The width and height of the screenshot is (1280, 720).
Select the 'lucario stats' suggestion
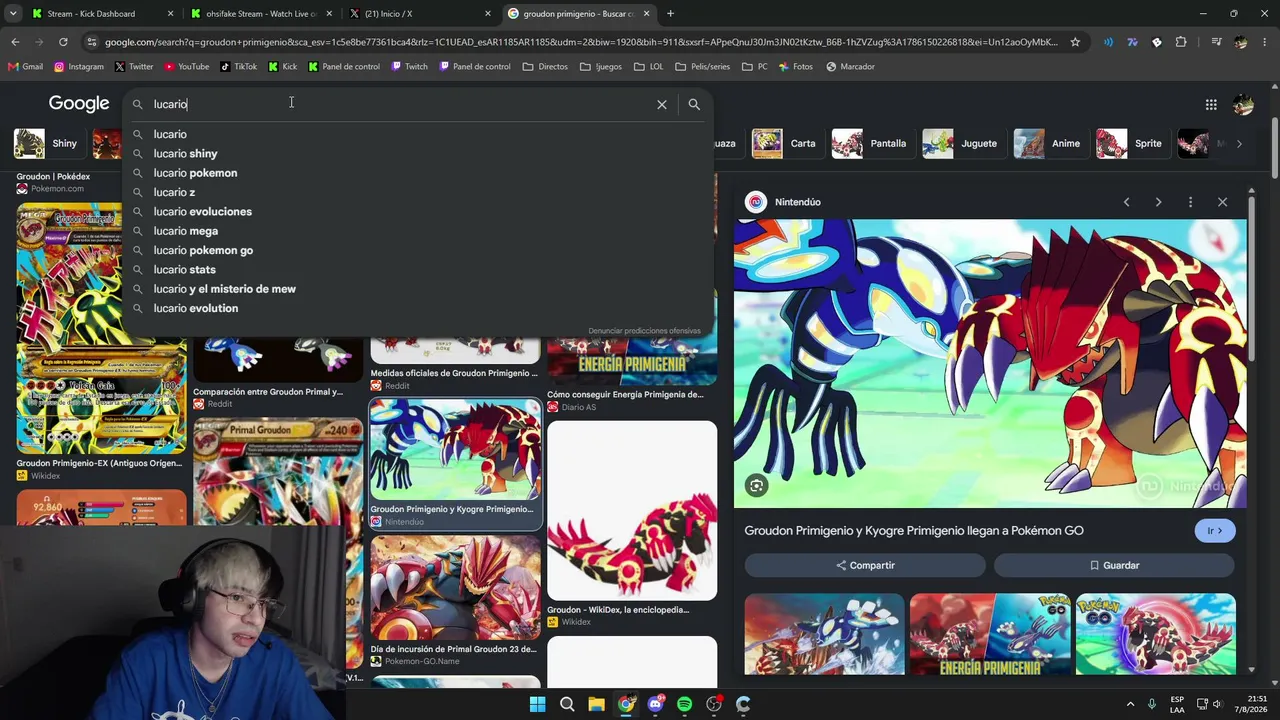(x=420, y=270)
